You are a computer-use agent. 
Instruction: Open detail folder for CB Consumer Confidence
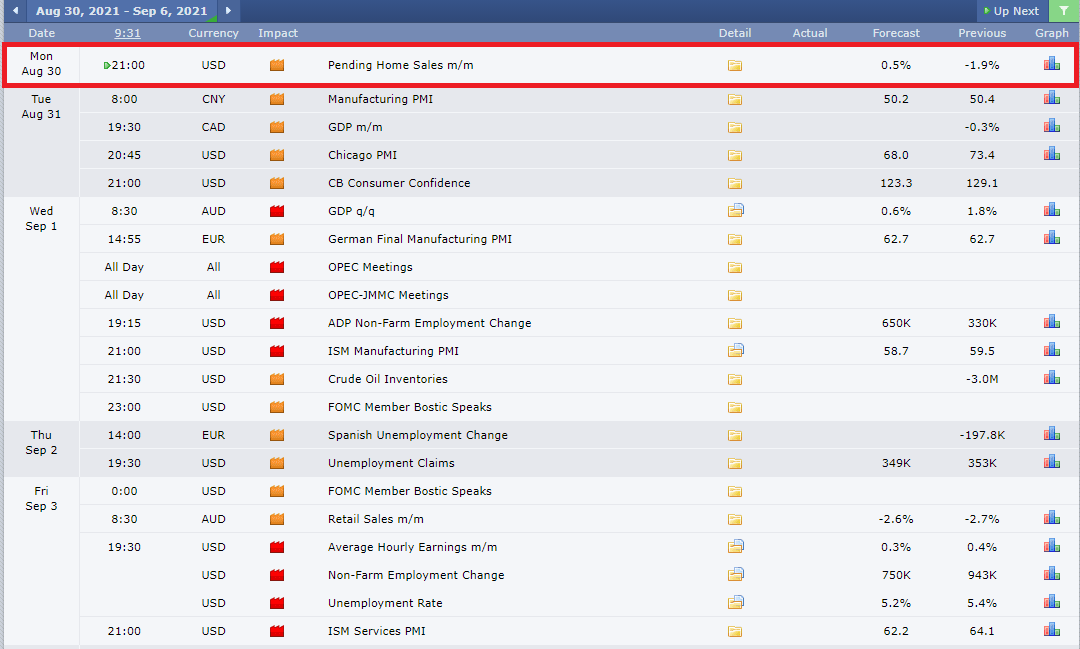pos(735,183)
